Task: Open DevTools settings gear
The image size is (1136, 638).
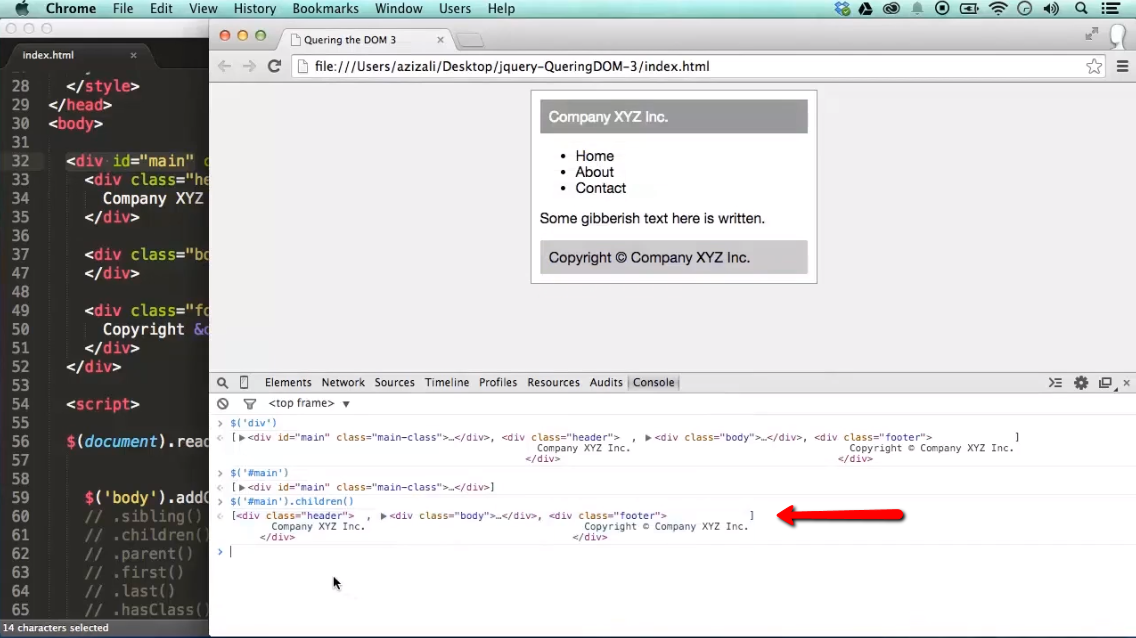Action: pos(1081,382)
